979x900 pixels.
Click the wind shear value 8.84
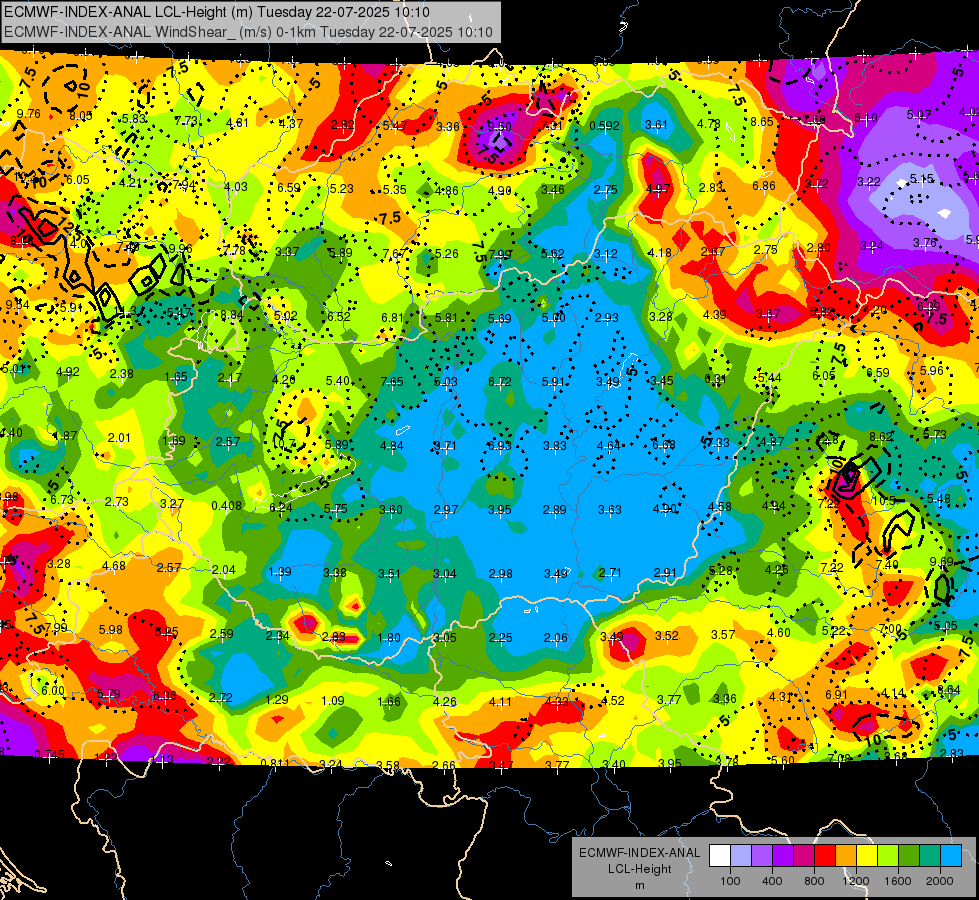[232, 315]
